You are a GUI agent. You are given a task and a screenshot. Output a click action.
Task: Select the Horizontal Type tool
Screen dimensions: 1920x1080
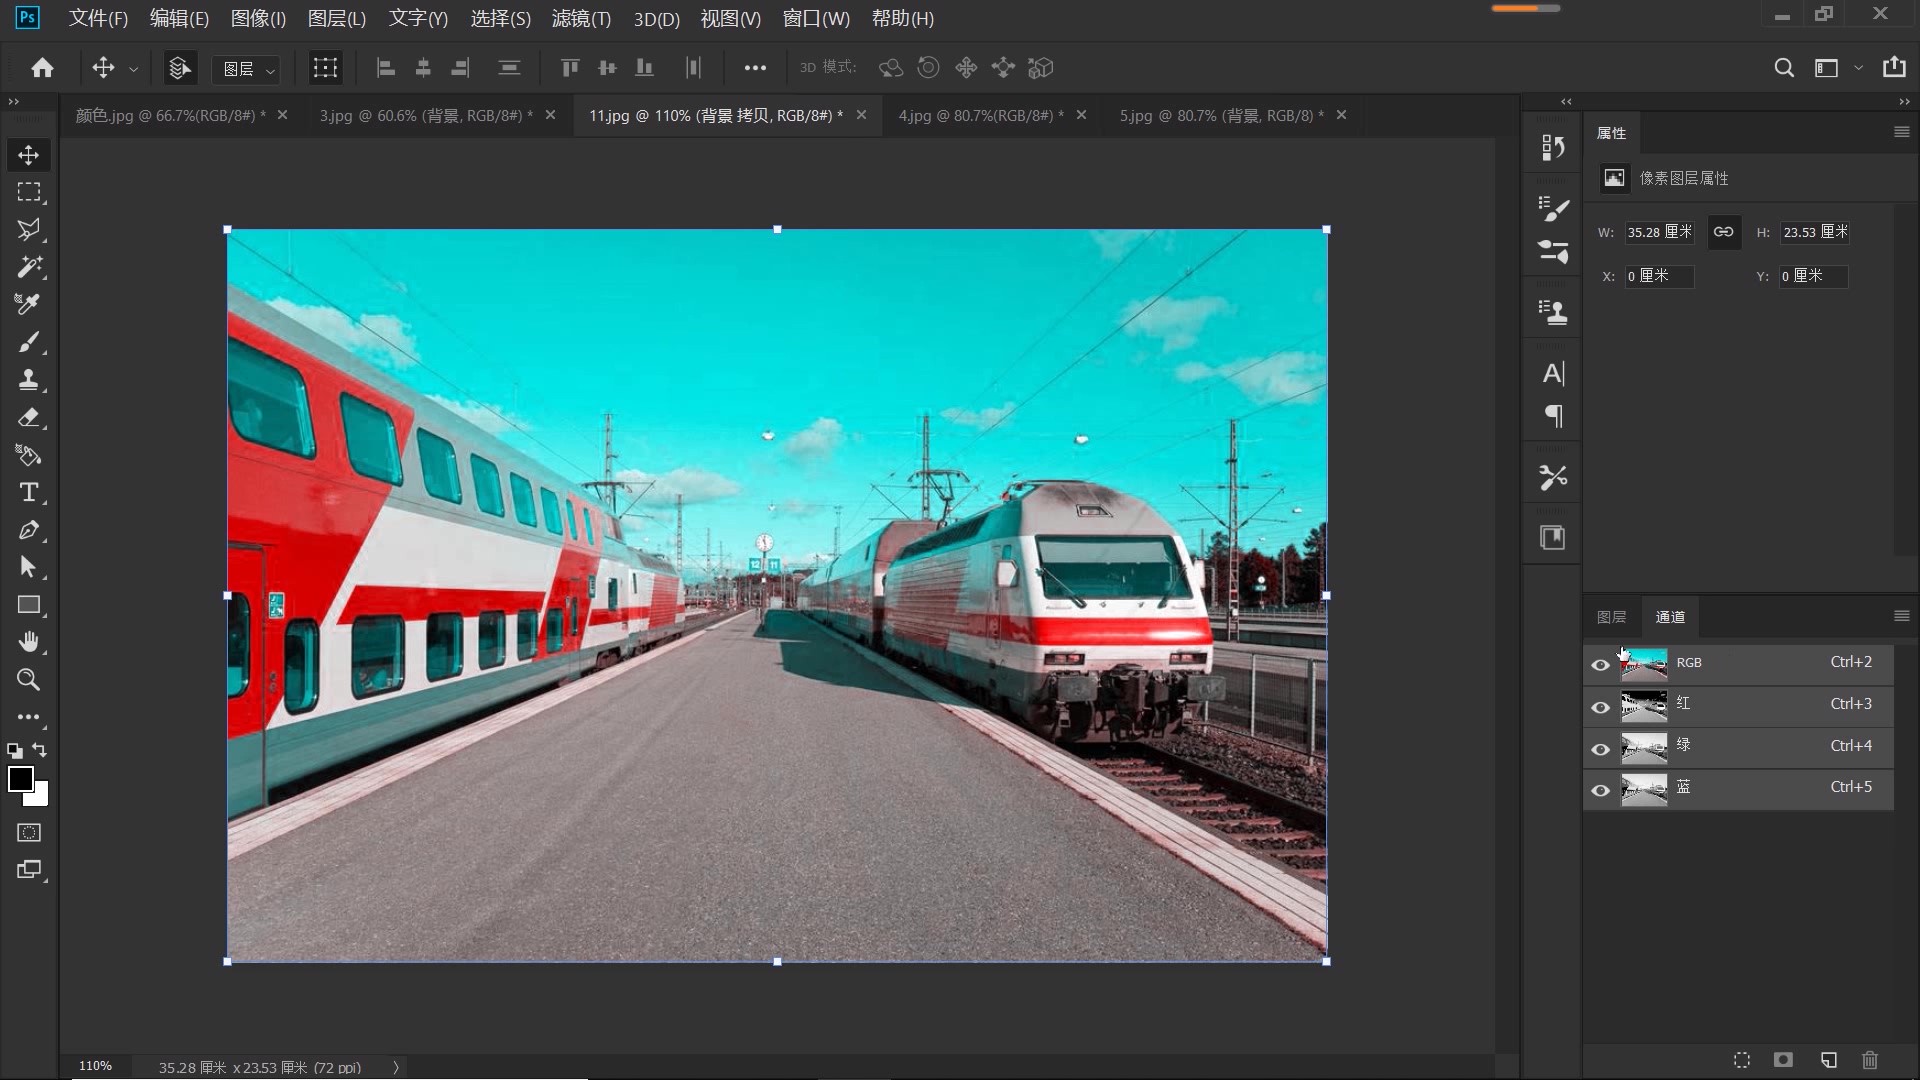29,492
